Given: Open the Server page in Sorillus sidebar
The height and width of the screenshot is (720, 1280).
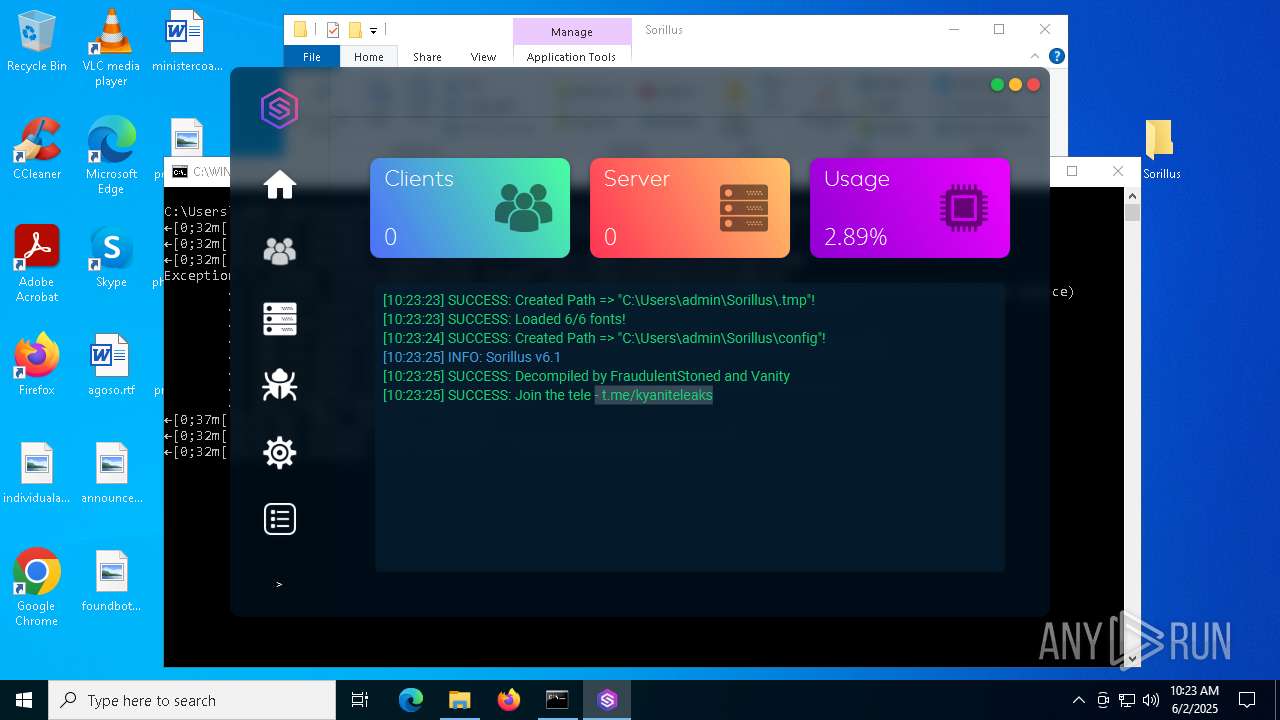Looking at the screenshot, I should click(280, 318).
